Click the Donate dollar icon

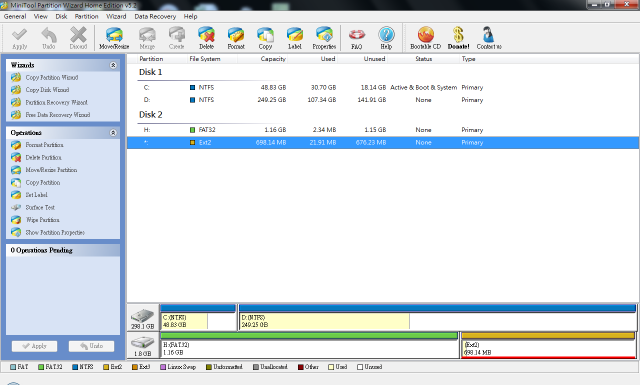pos(458,35)
